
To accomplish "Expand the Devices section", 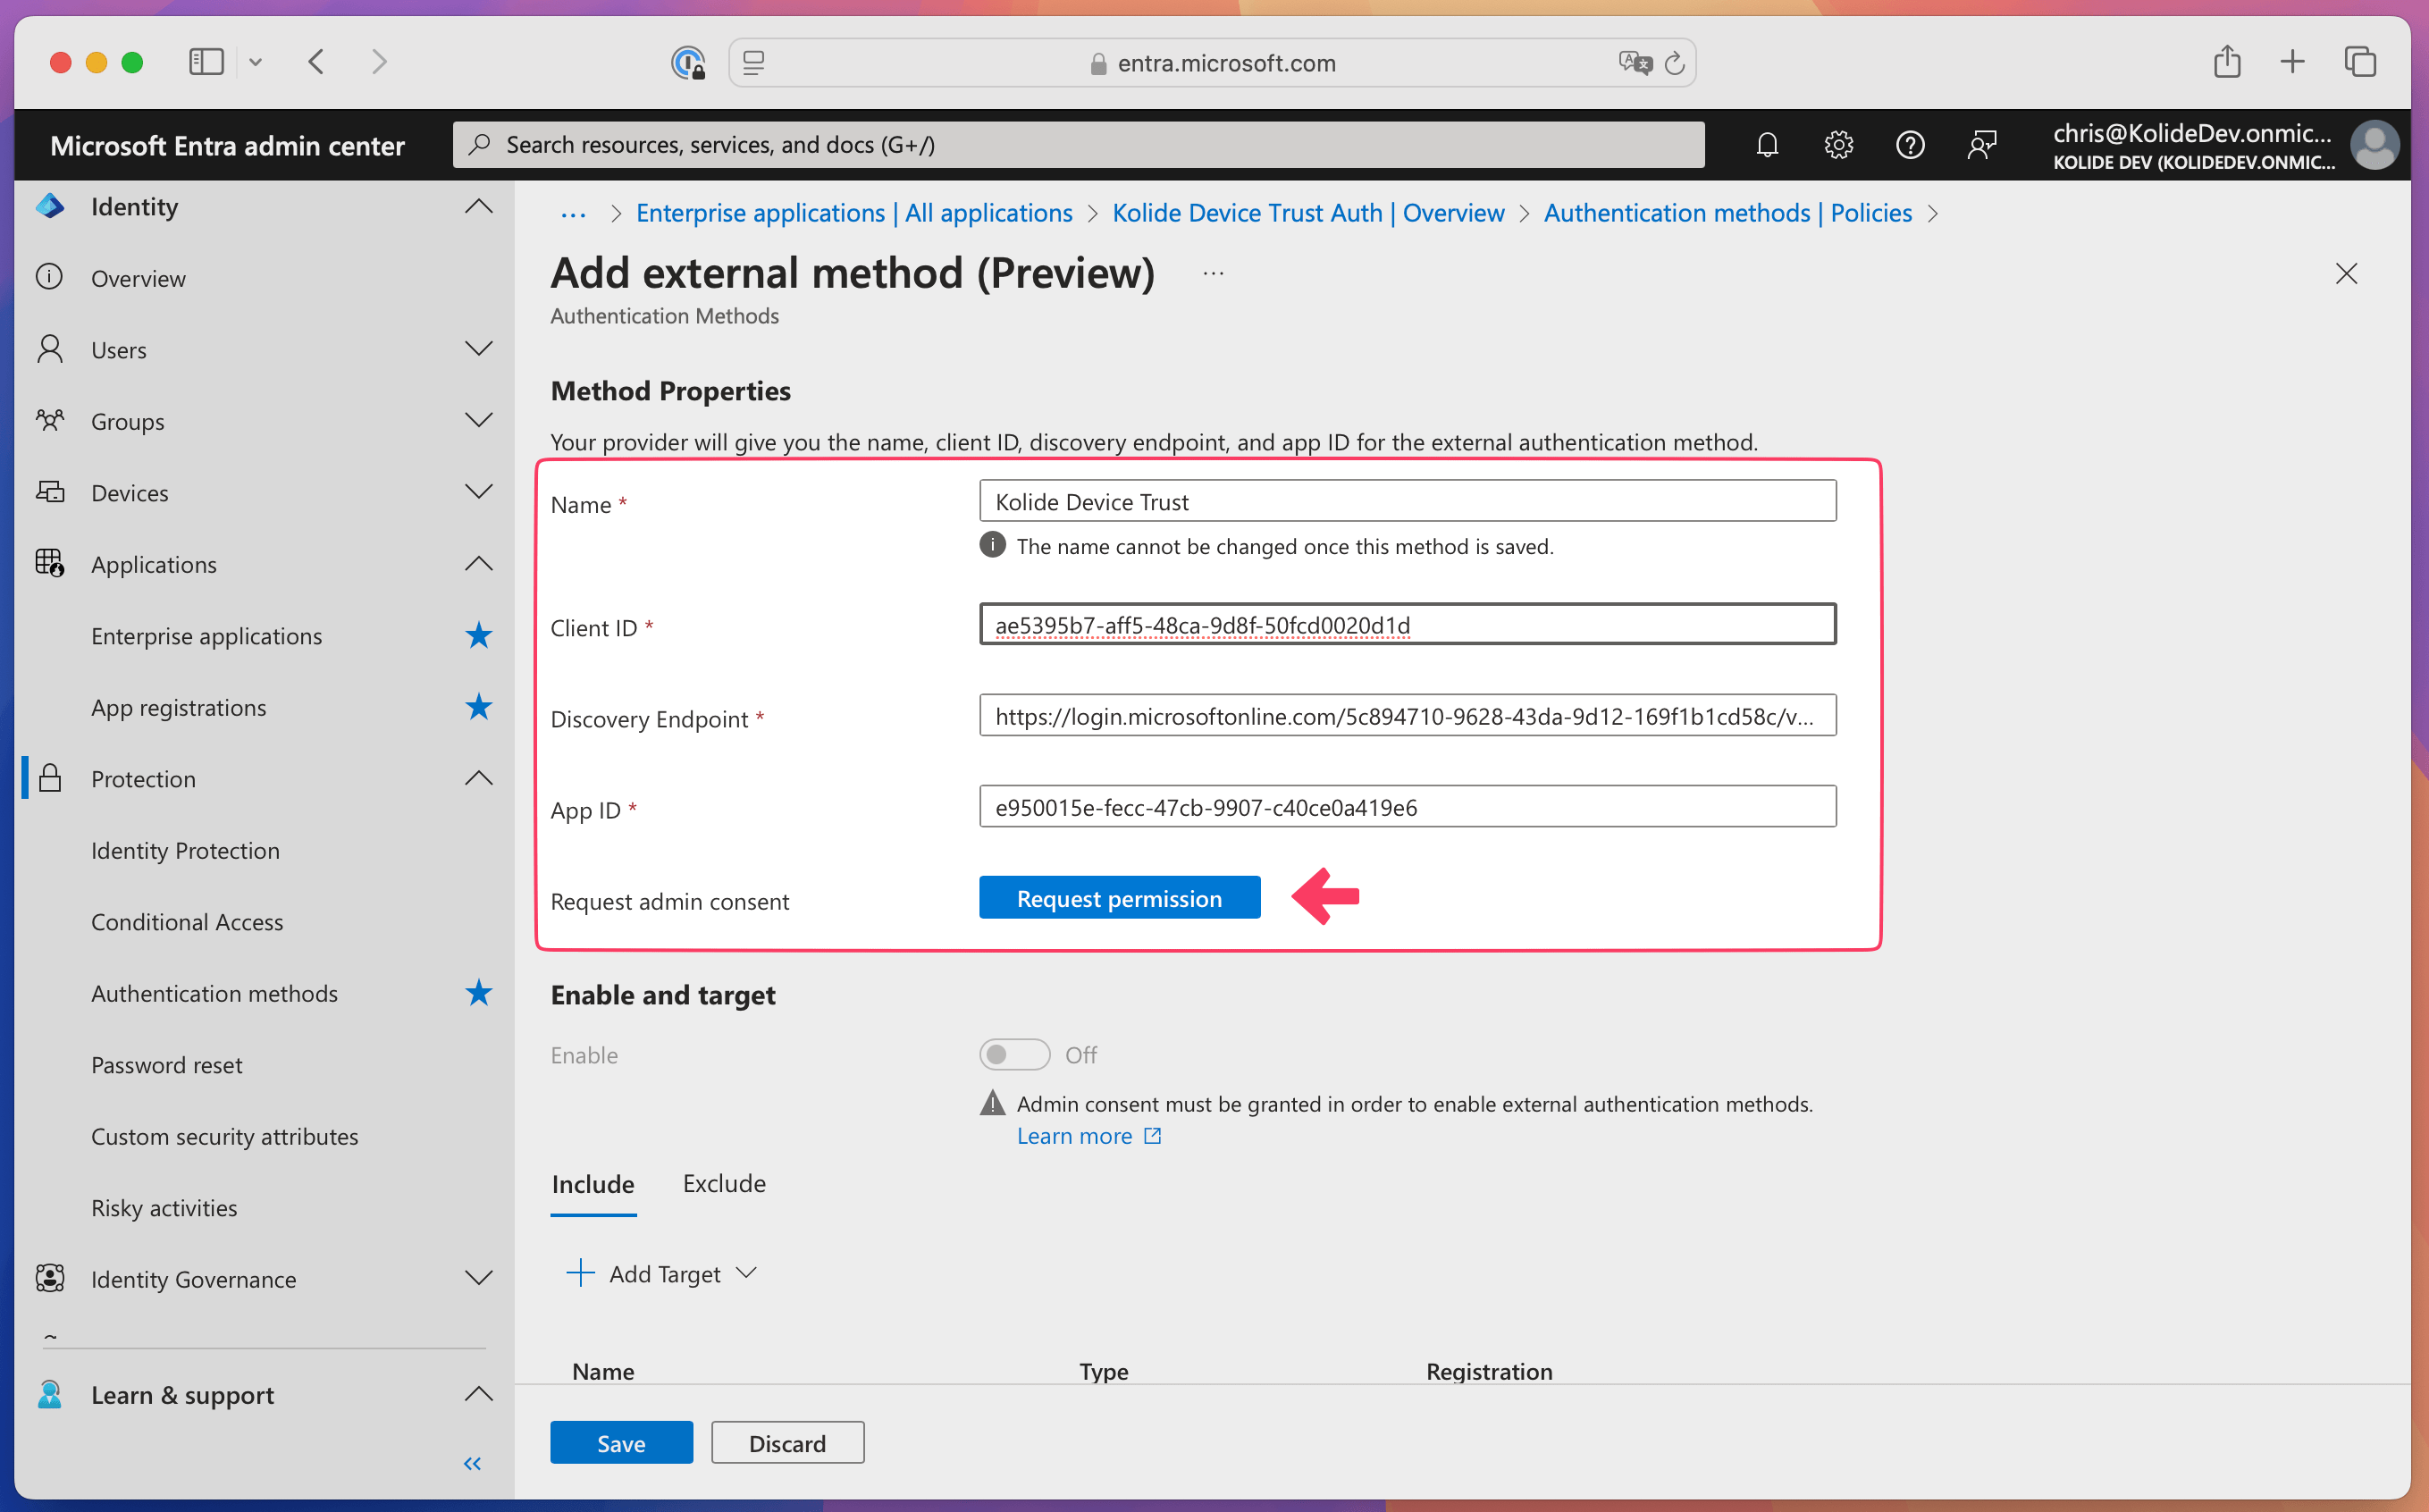I will click(479, 492).
